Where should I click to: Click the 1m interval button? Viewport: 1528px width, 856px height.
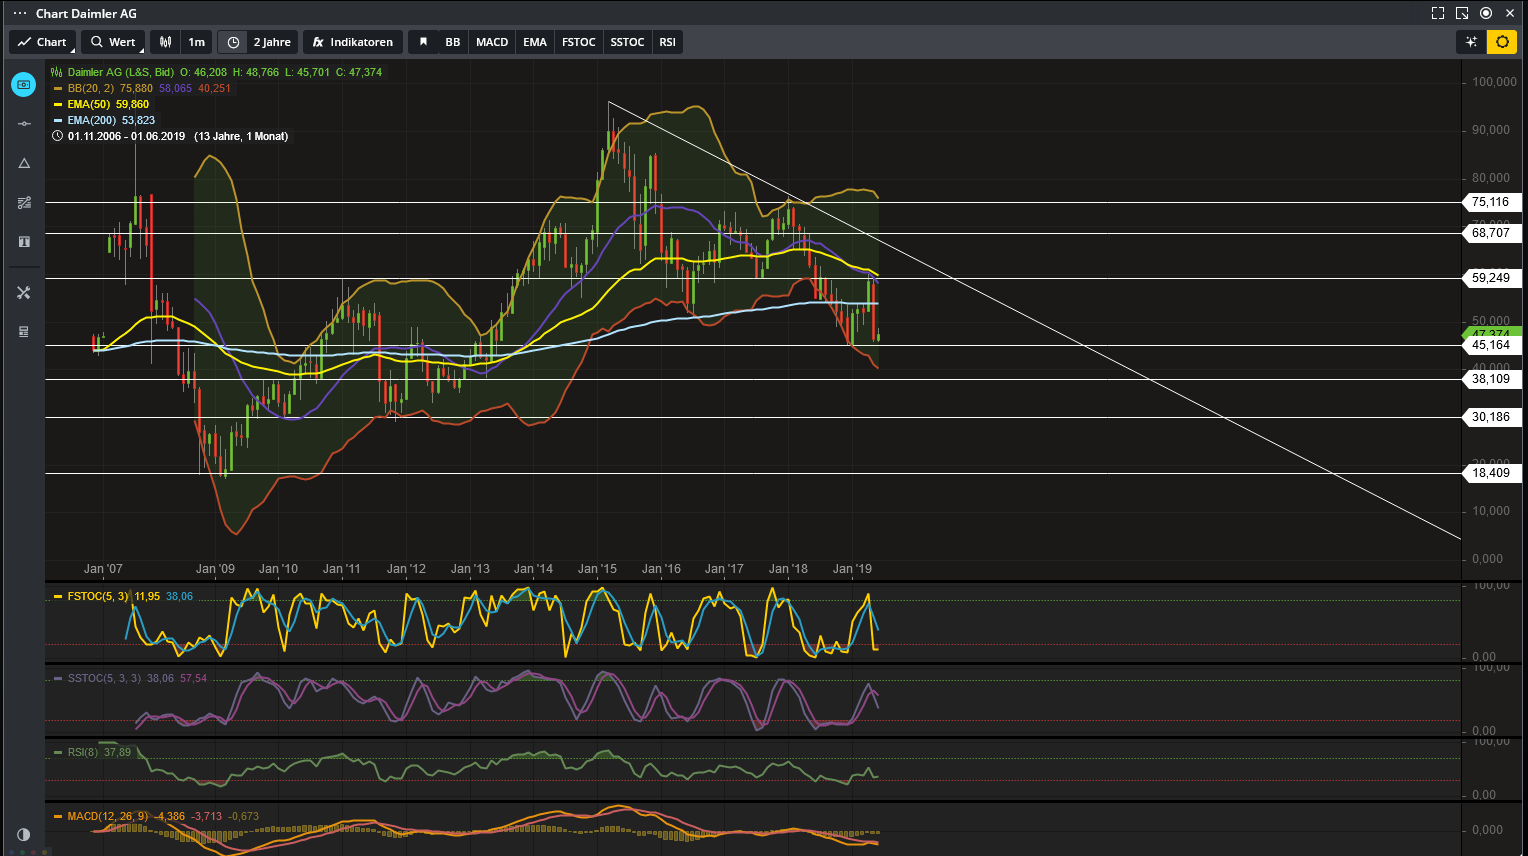[197, 42]
